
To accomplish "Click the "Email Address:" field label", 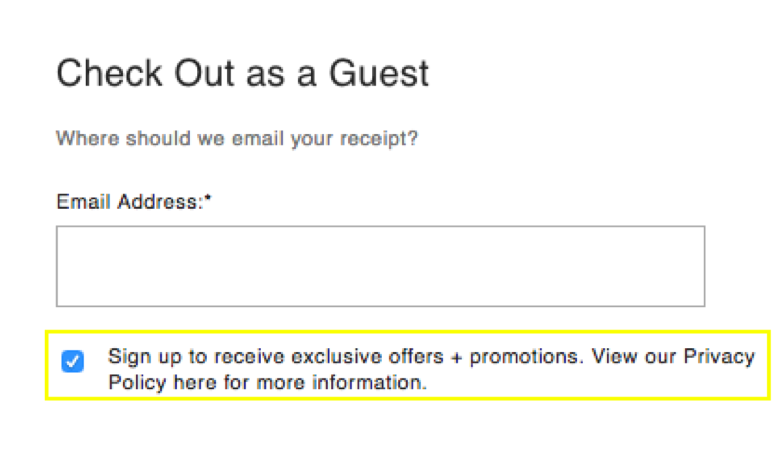I will (129, 202).
